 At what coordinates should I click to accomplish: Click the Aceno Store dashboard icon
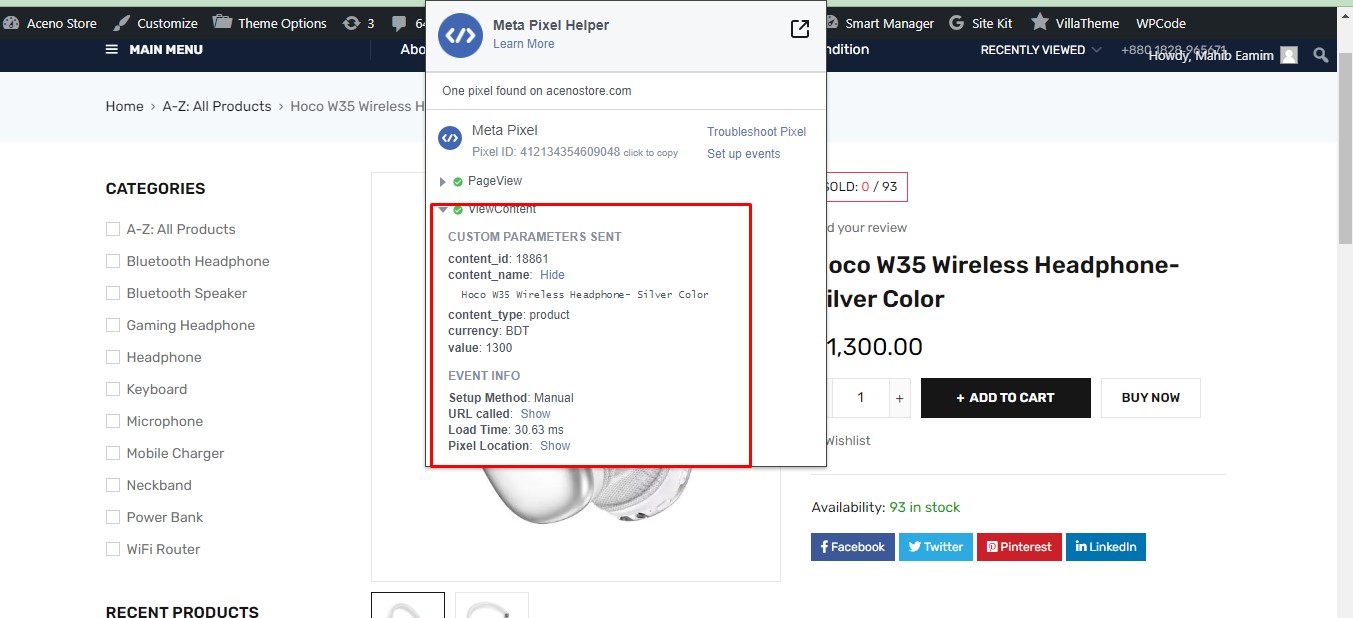coord(11,23)
